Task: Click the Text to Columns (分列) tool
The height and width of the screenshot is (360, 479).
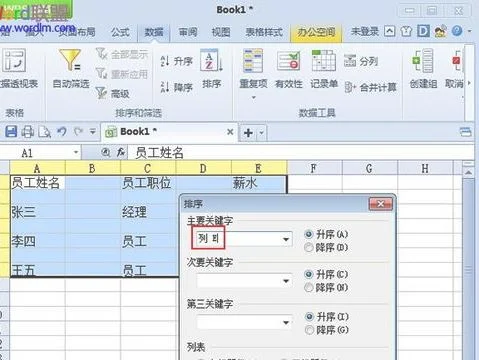Action: coord(361,61)
